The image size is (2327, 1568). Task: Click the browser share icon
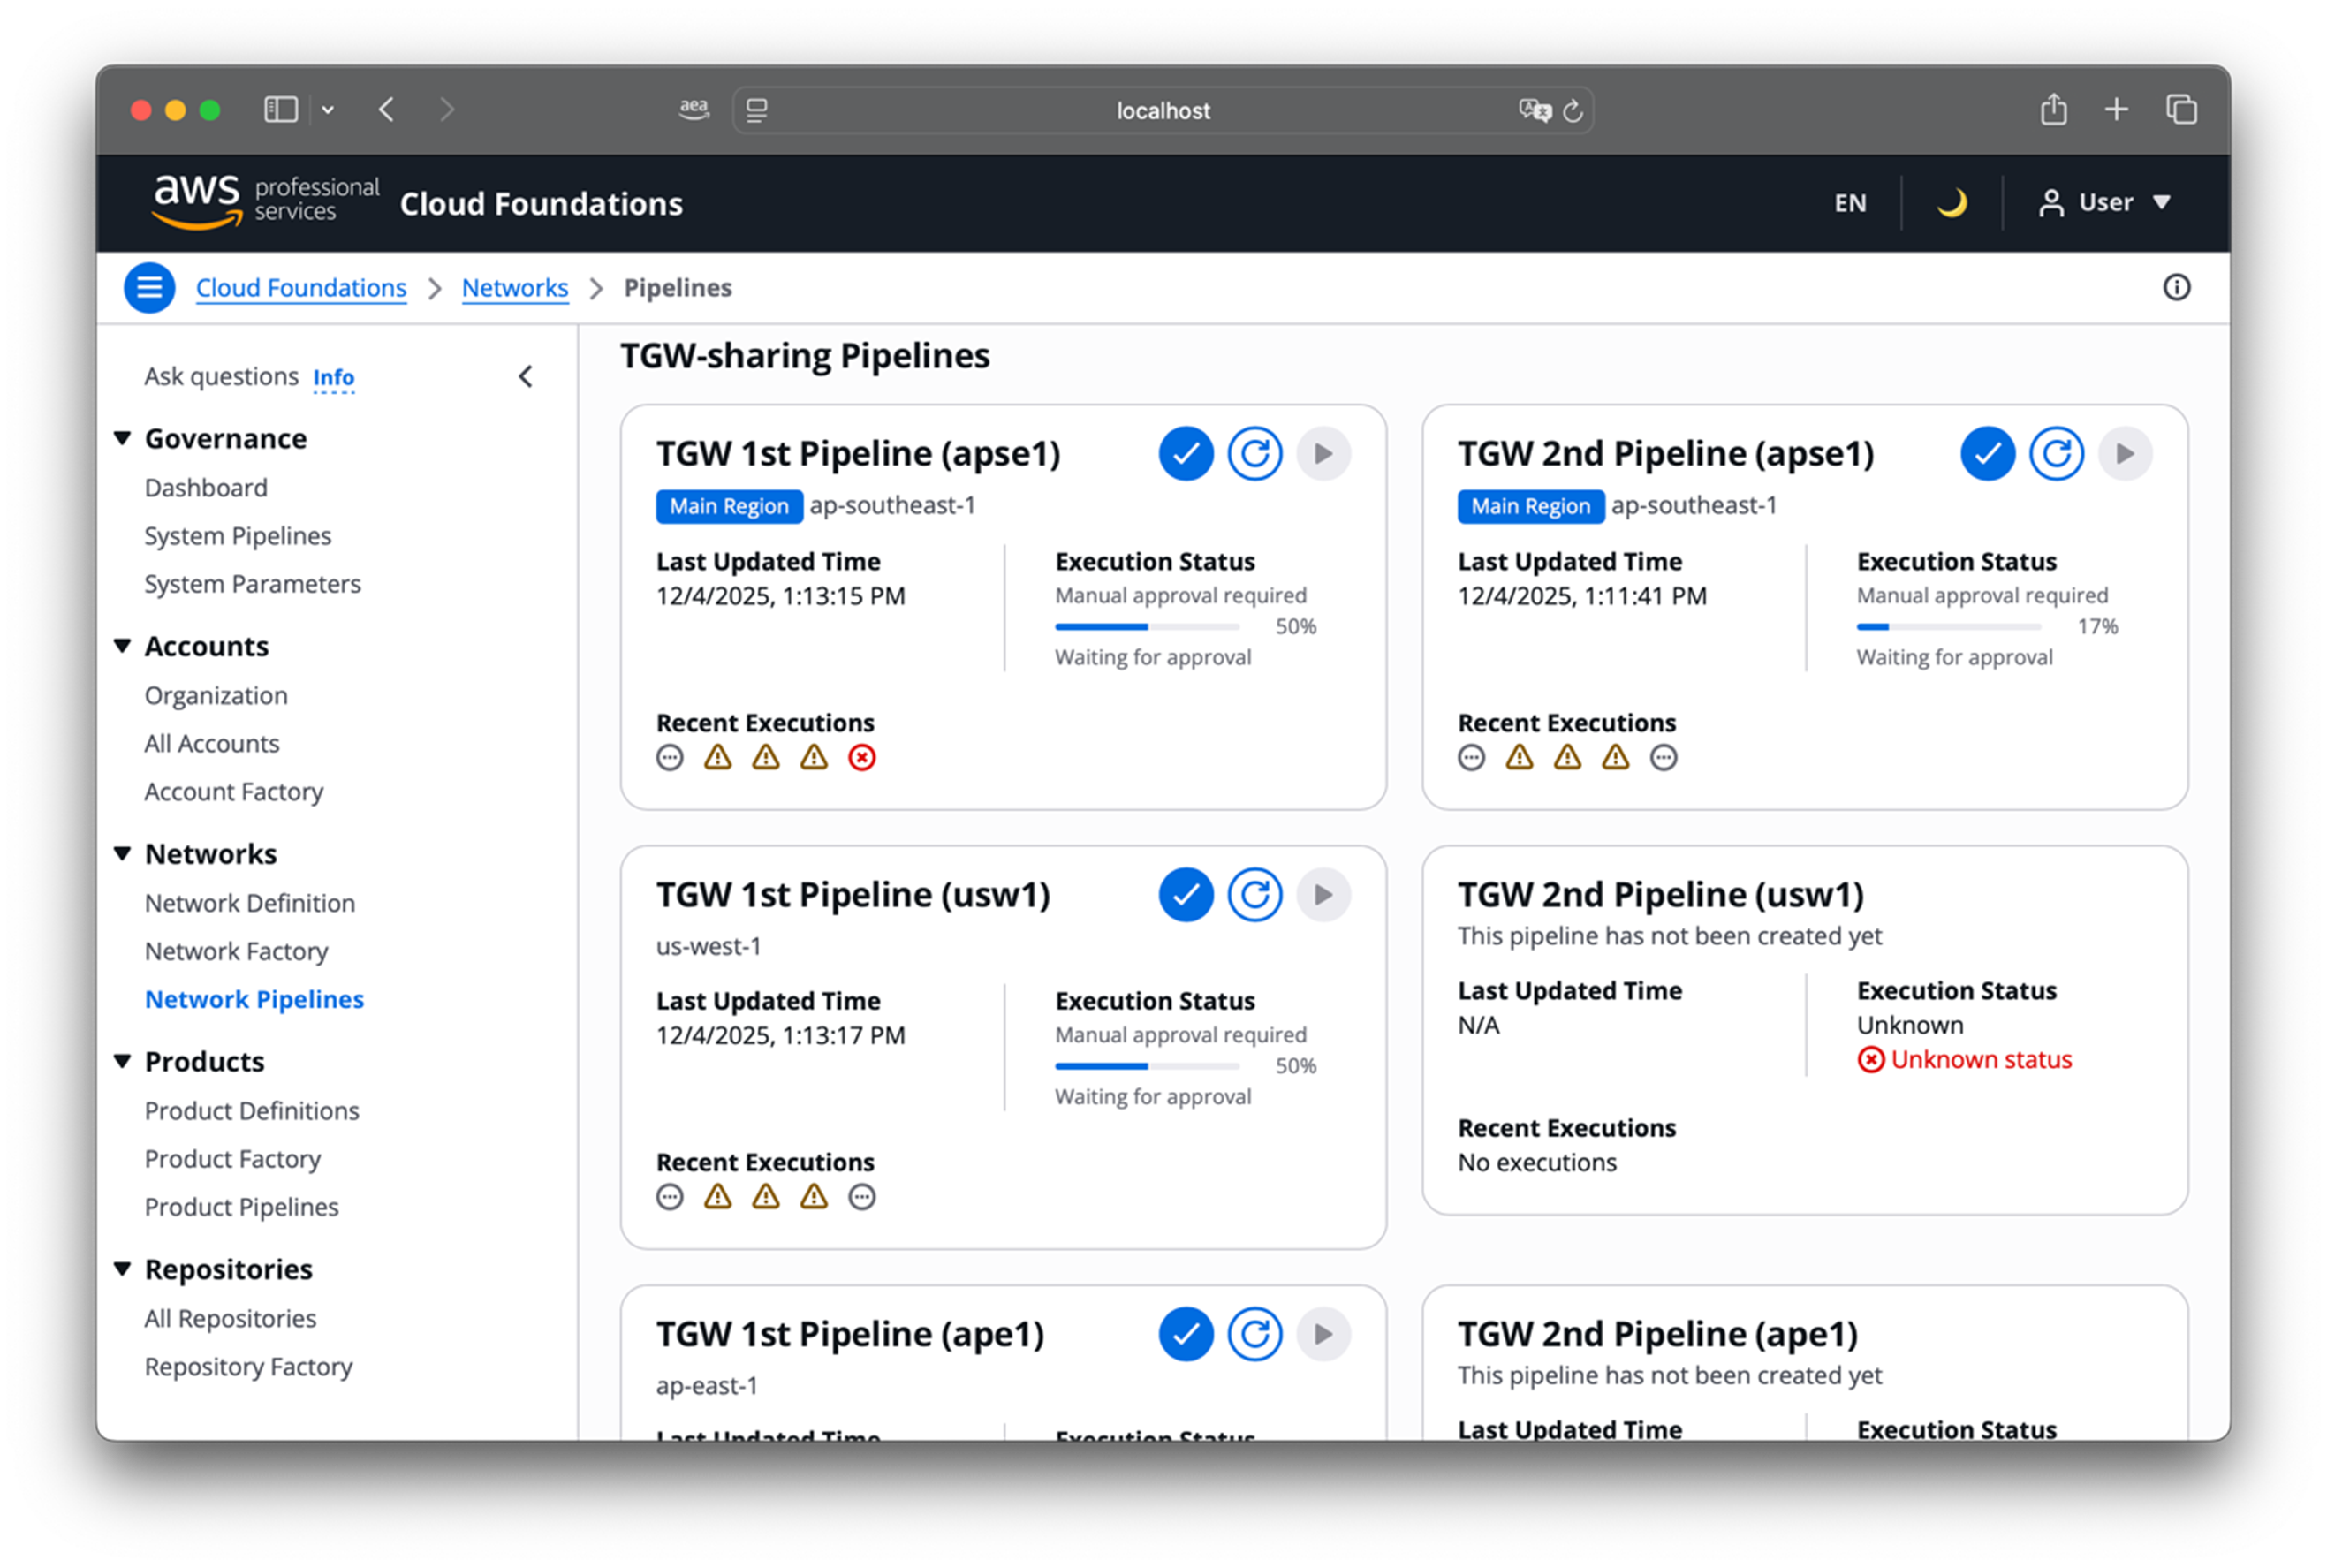pyautogui.click(x=2053, y=110)
